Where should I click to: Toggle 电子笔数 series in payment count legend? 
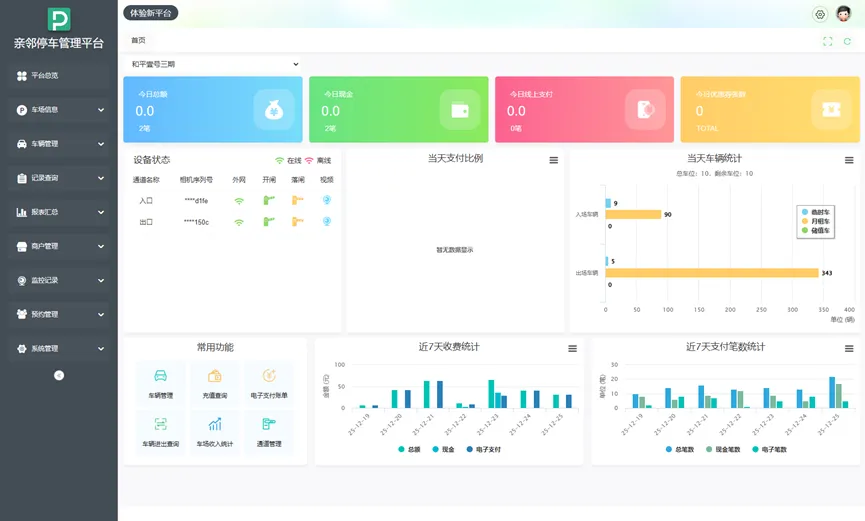pos(770,449)
